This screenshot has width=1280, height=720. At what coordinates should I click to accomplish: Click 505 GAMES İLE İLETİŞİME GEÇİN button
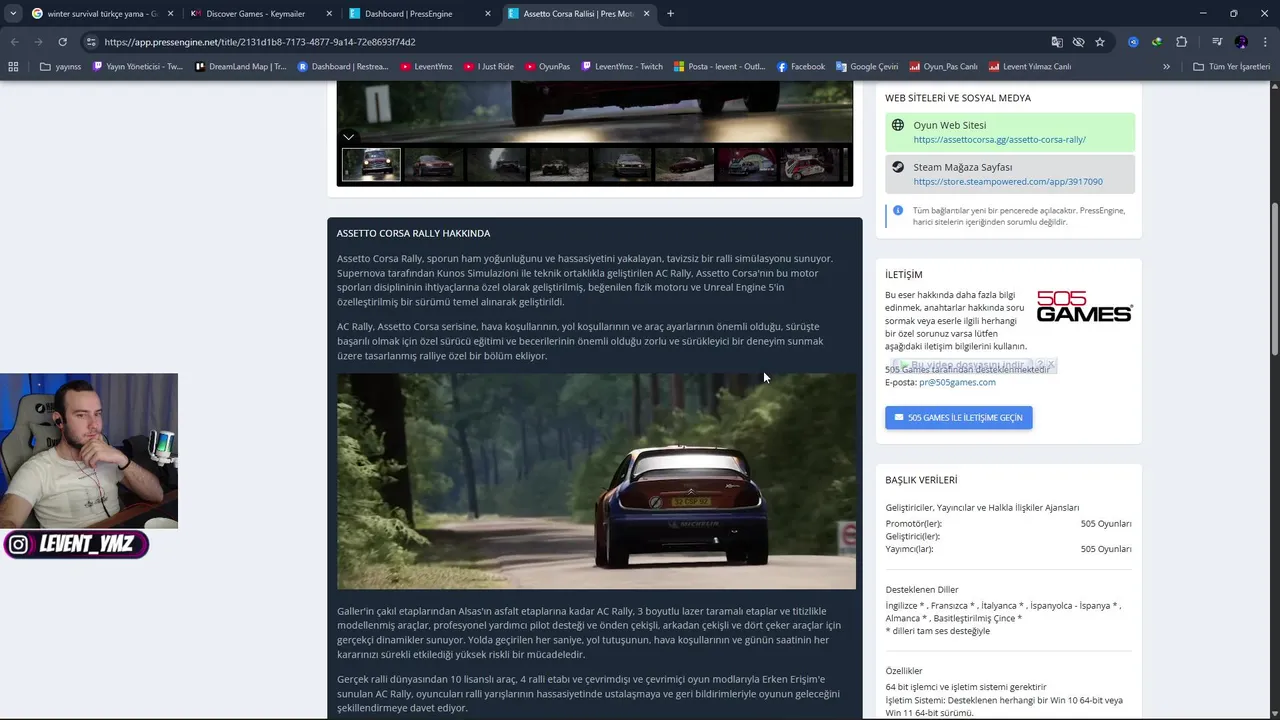[958, 417]
